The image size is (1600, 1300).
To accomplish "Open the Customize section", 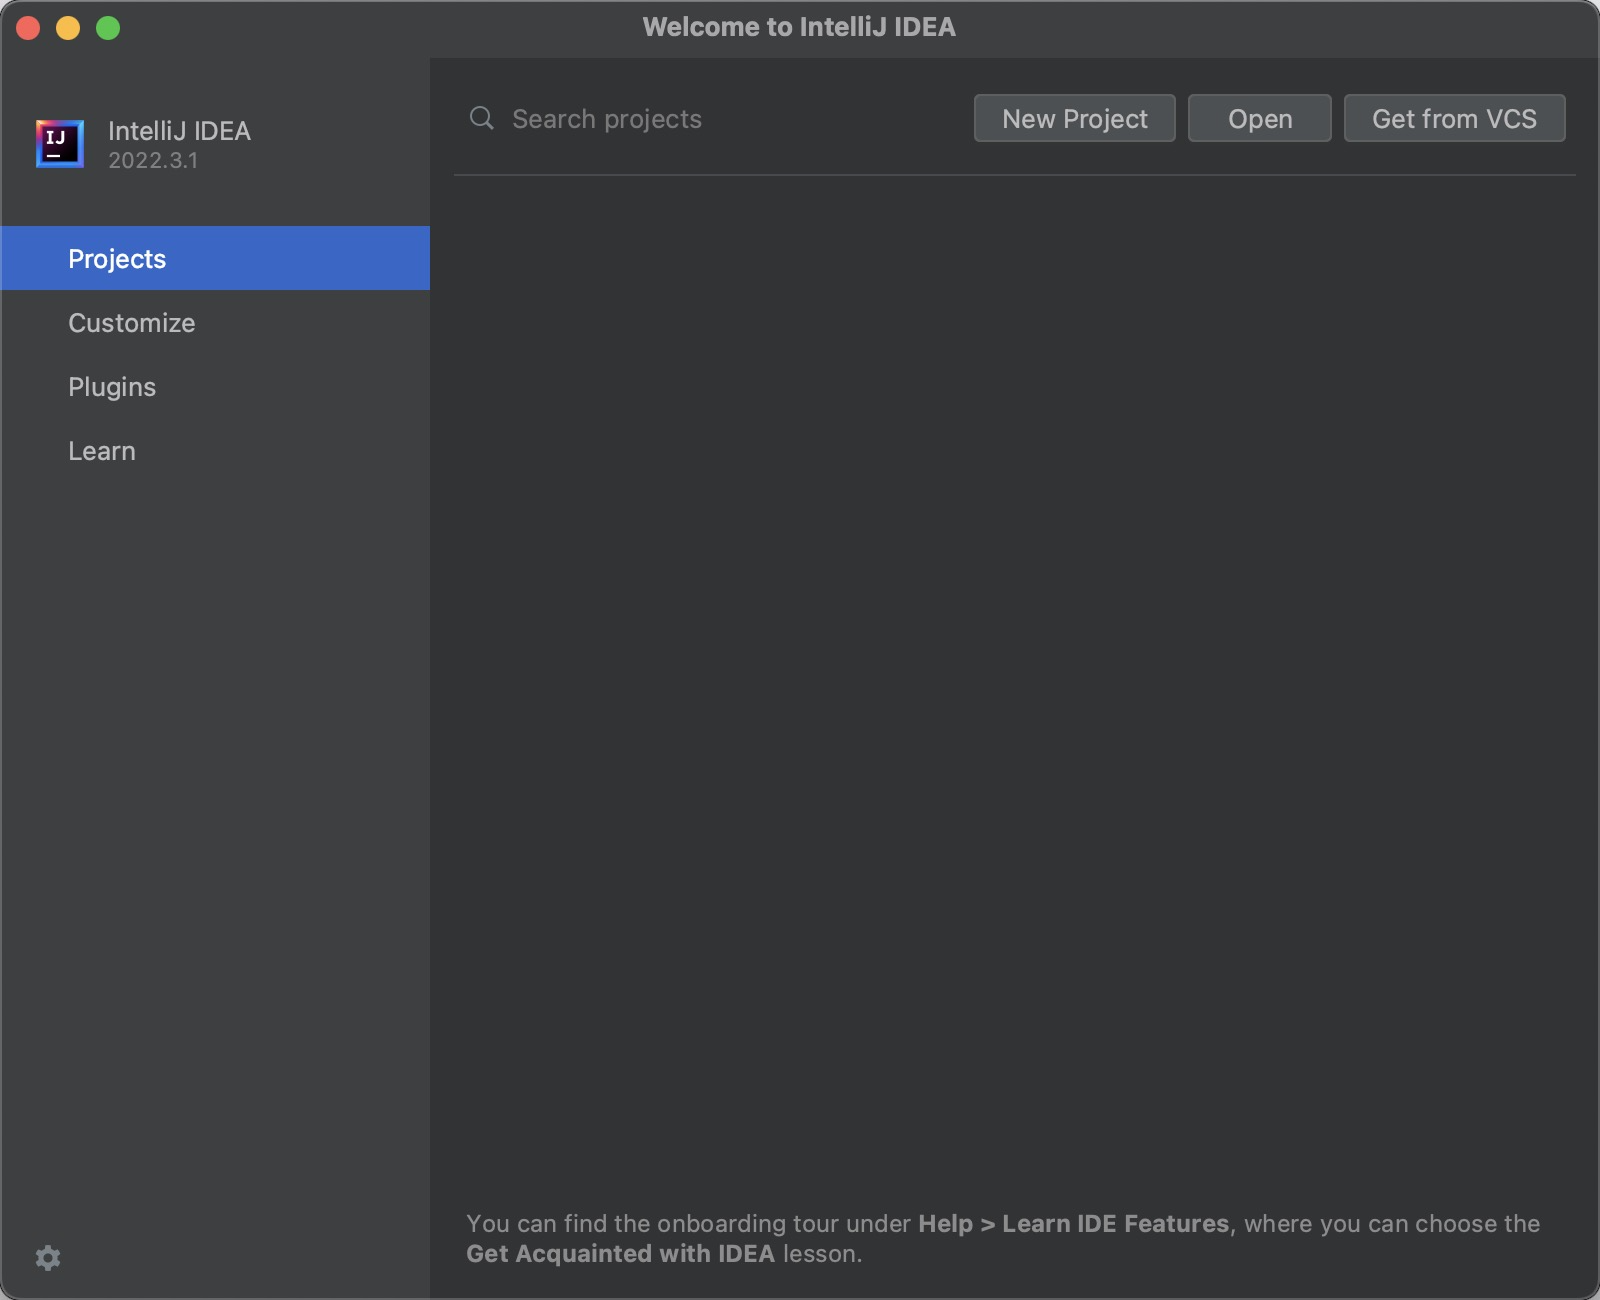I will click(x=131, y=322).
